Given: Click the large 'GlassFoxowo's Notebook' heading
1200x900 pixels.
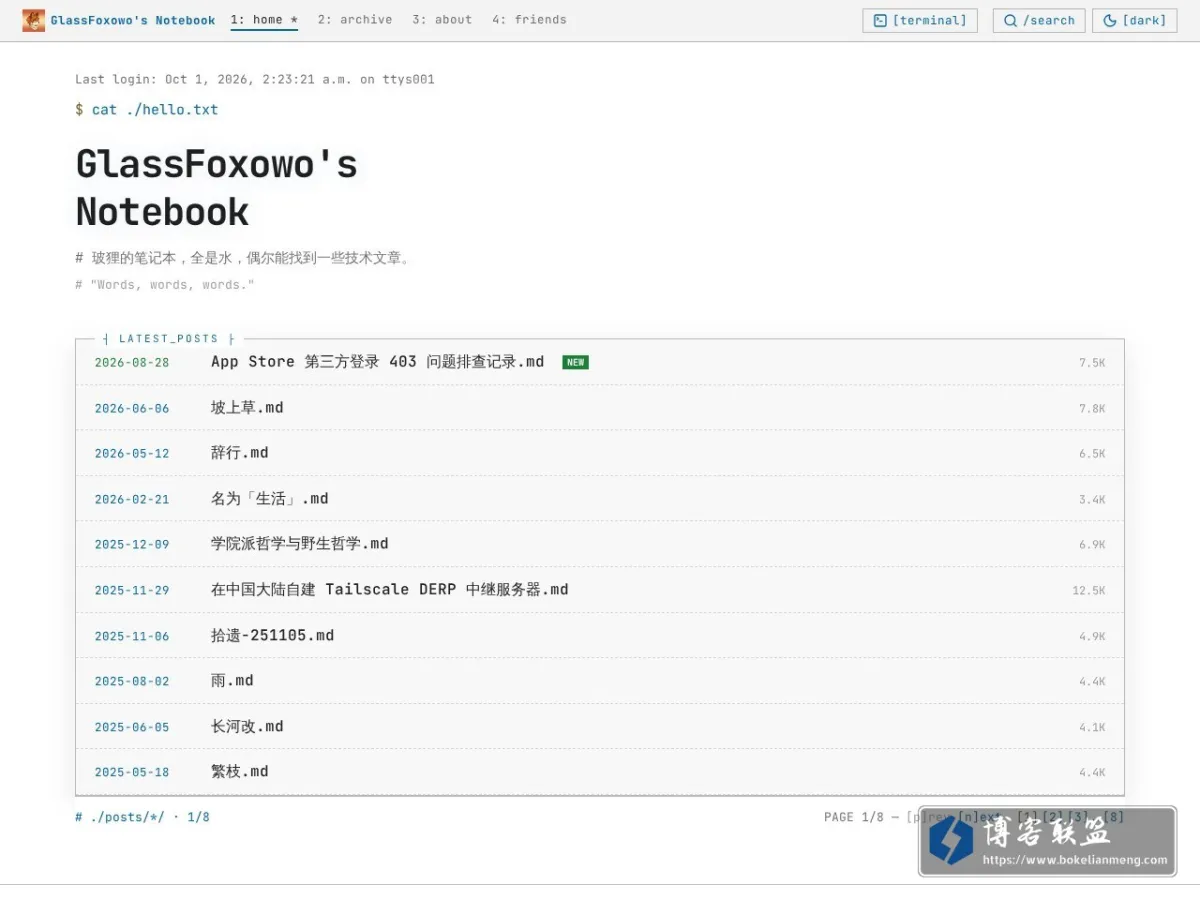Looking at the screenshot, I should coord(217,188).
